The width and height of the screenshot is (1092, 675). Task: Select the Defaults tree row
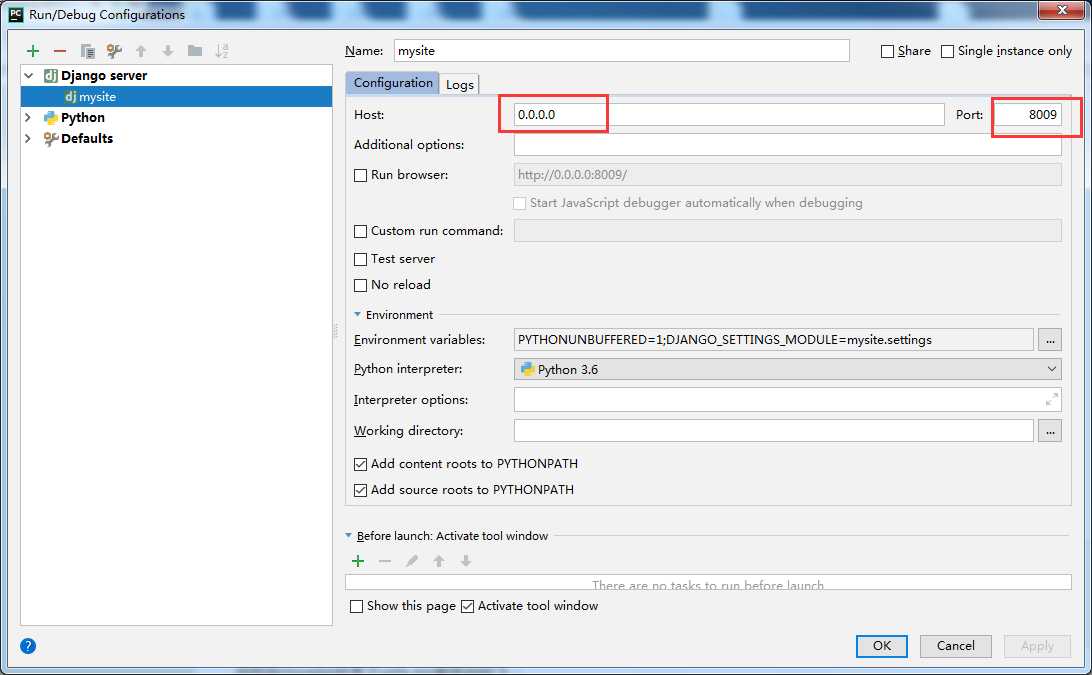(x=176, y=139)
